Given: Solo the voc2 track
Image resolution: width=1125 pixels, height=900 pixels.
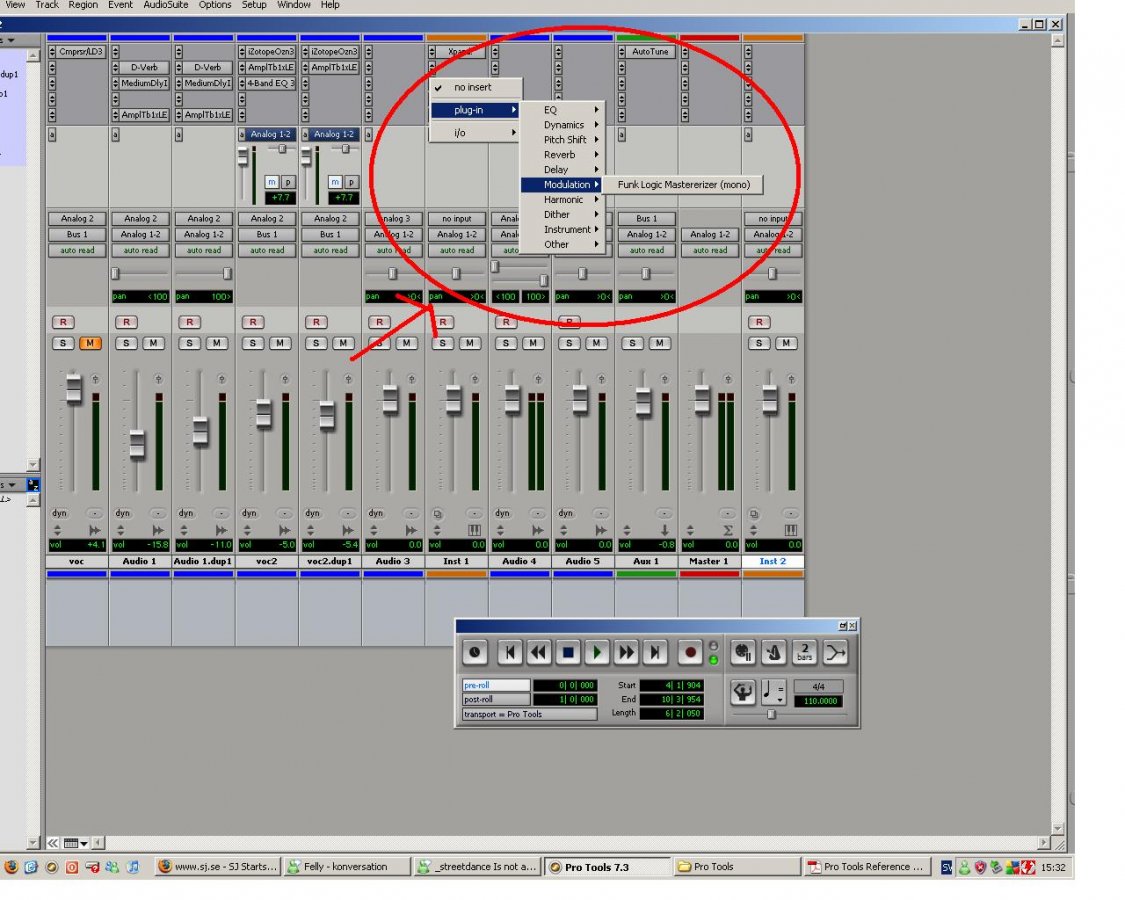Looking at the screenshot, I should click(x=253, y=343).
